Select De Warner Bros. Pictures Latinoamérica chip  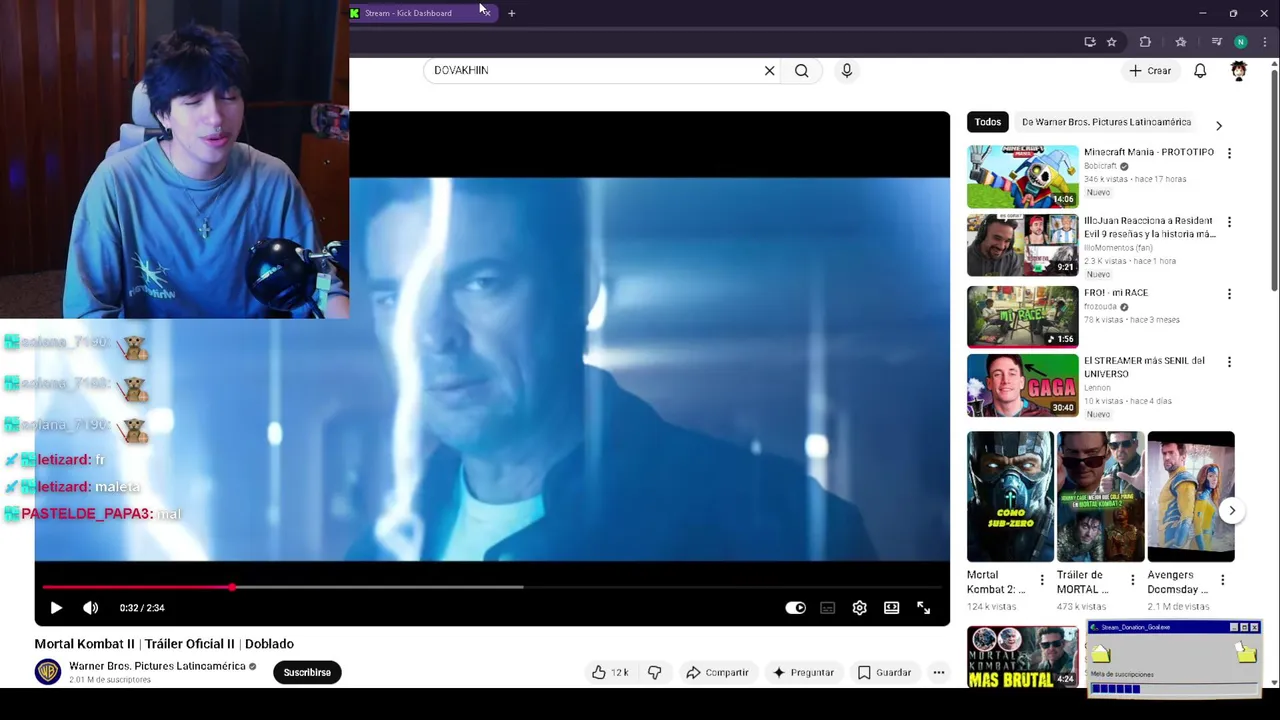1106,122
